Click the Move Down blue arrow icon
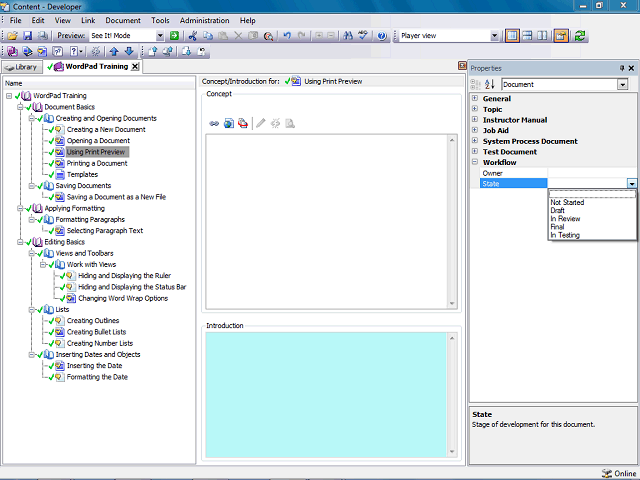This screenshot has width=640, height=480. (x=129, y=51)
